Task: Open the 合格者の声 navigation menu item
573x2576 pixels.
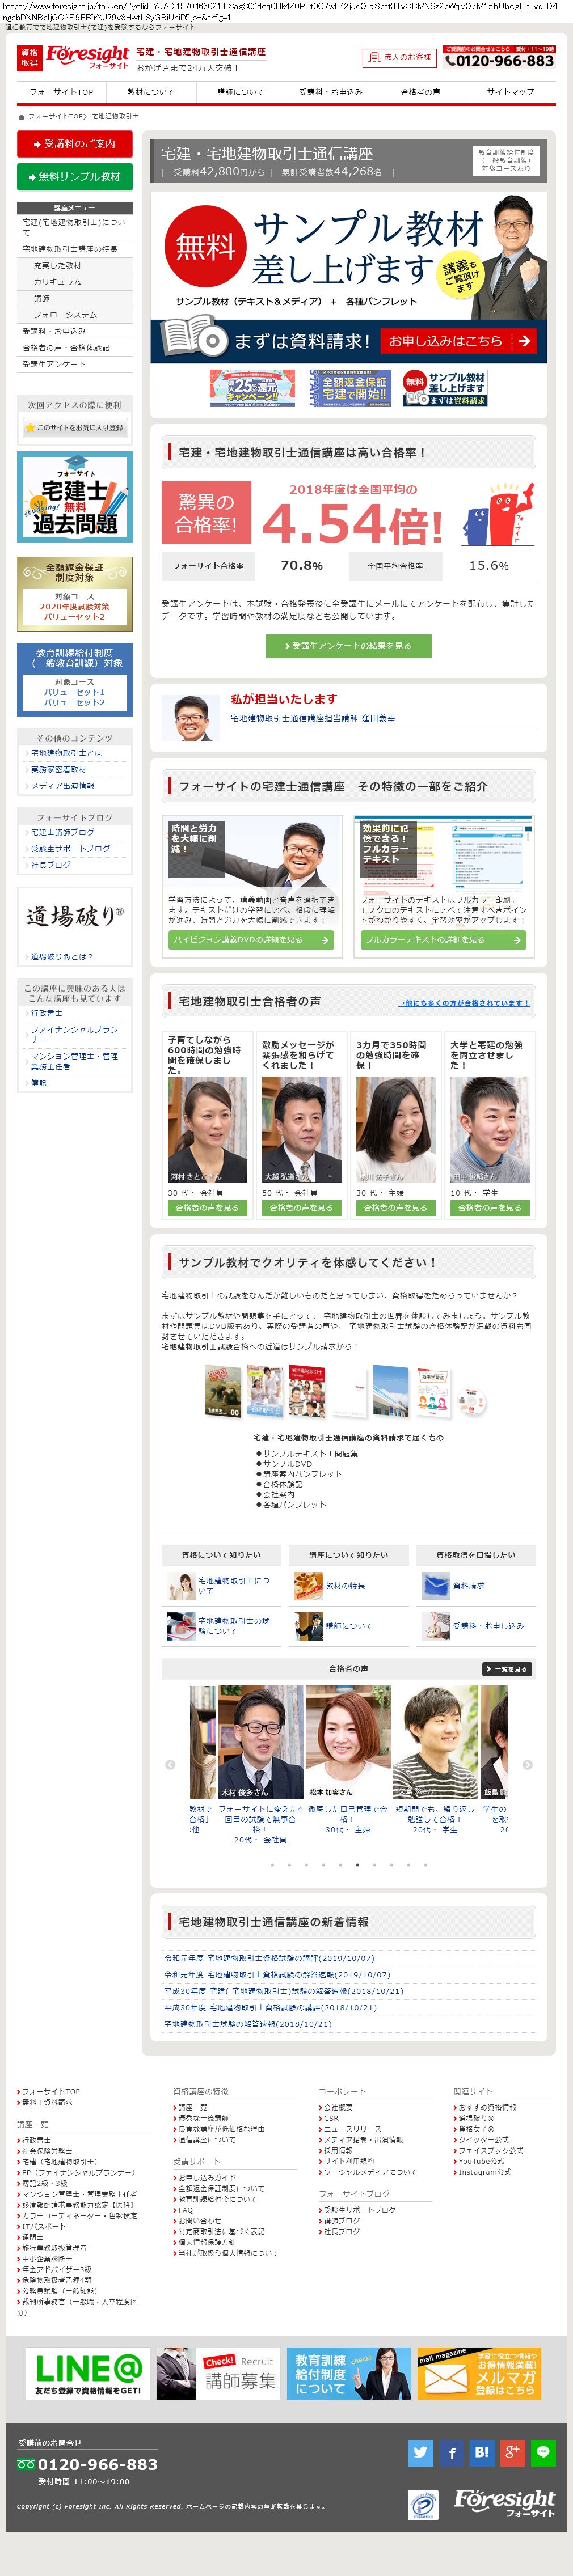Action: pyautogui.click(x=420, y=92)
